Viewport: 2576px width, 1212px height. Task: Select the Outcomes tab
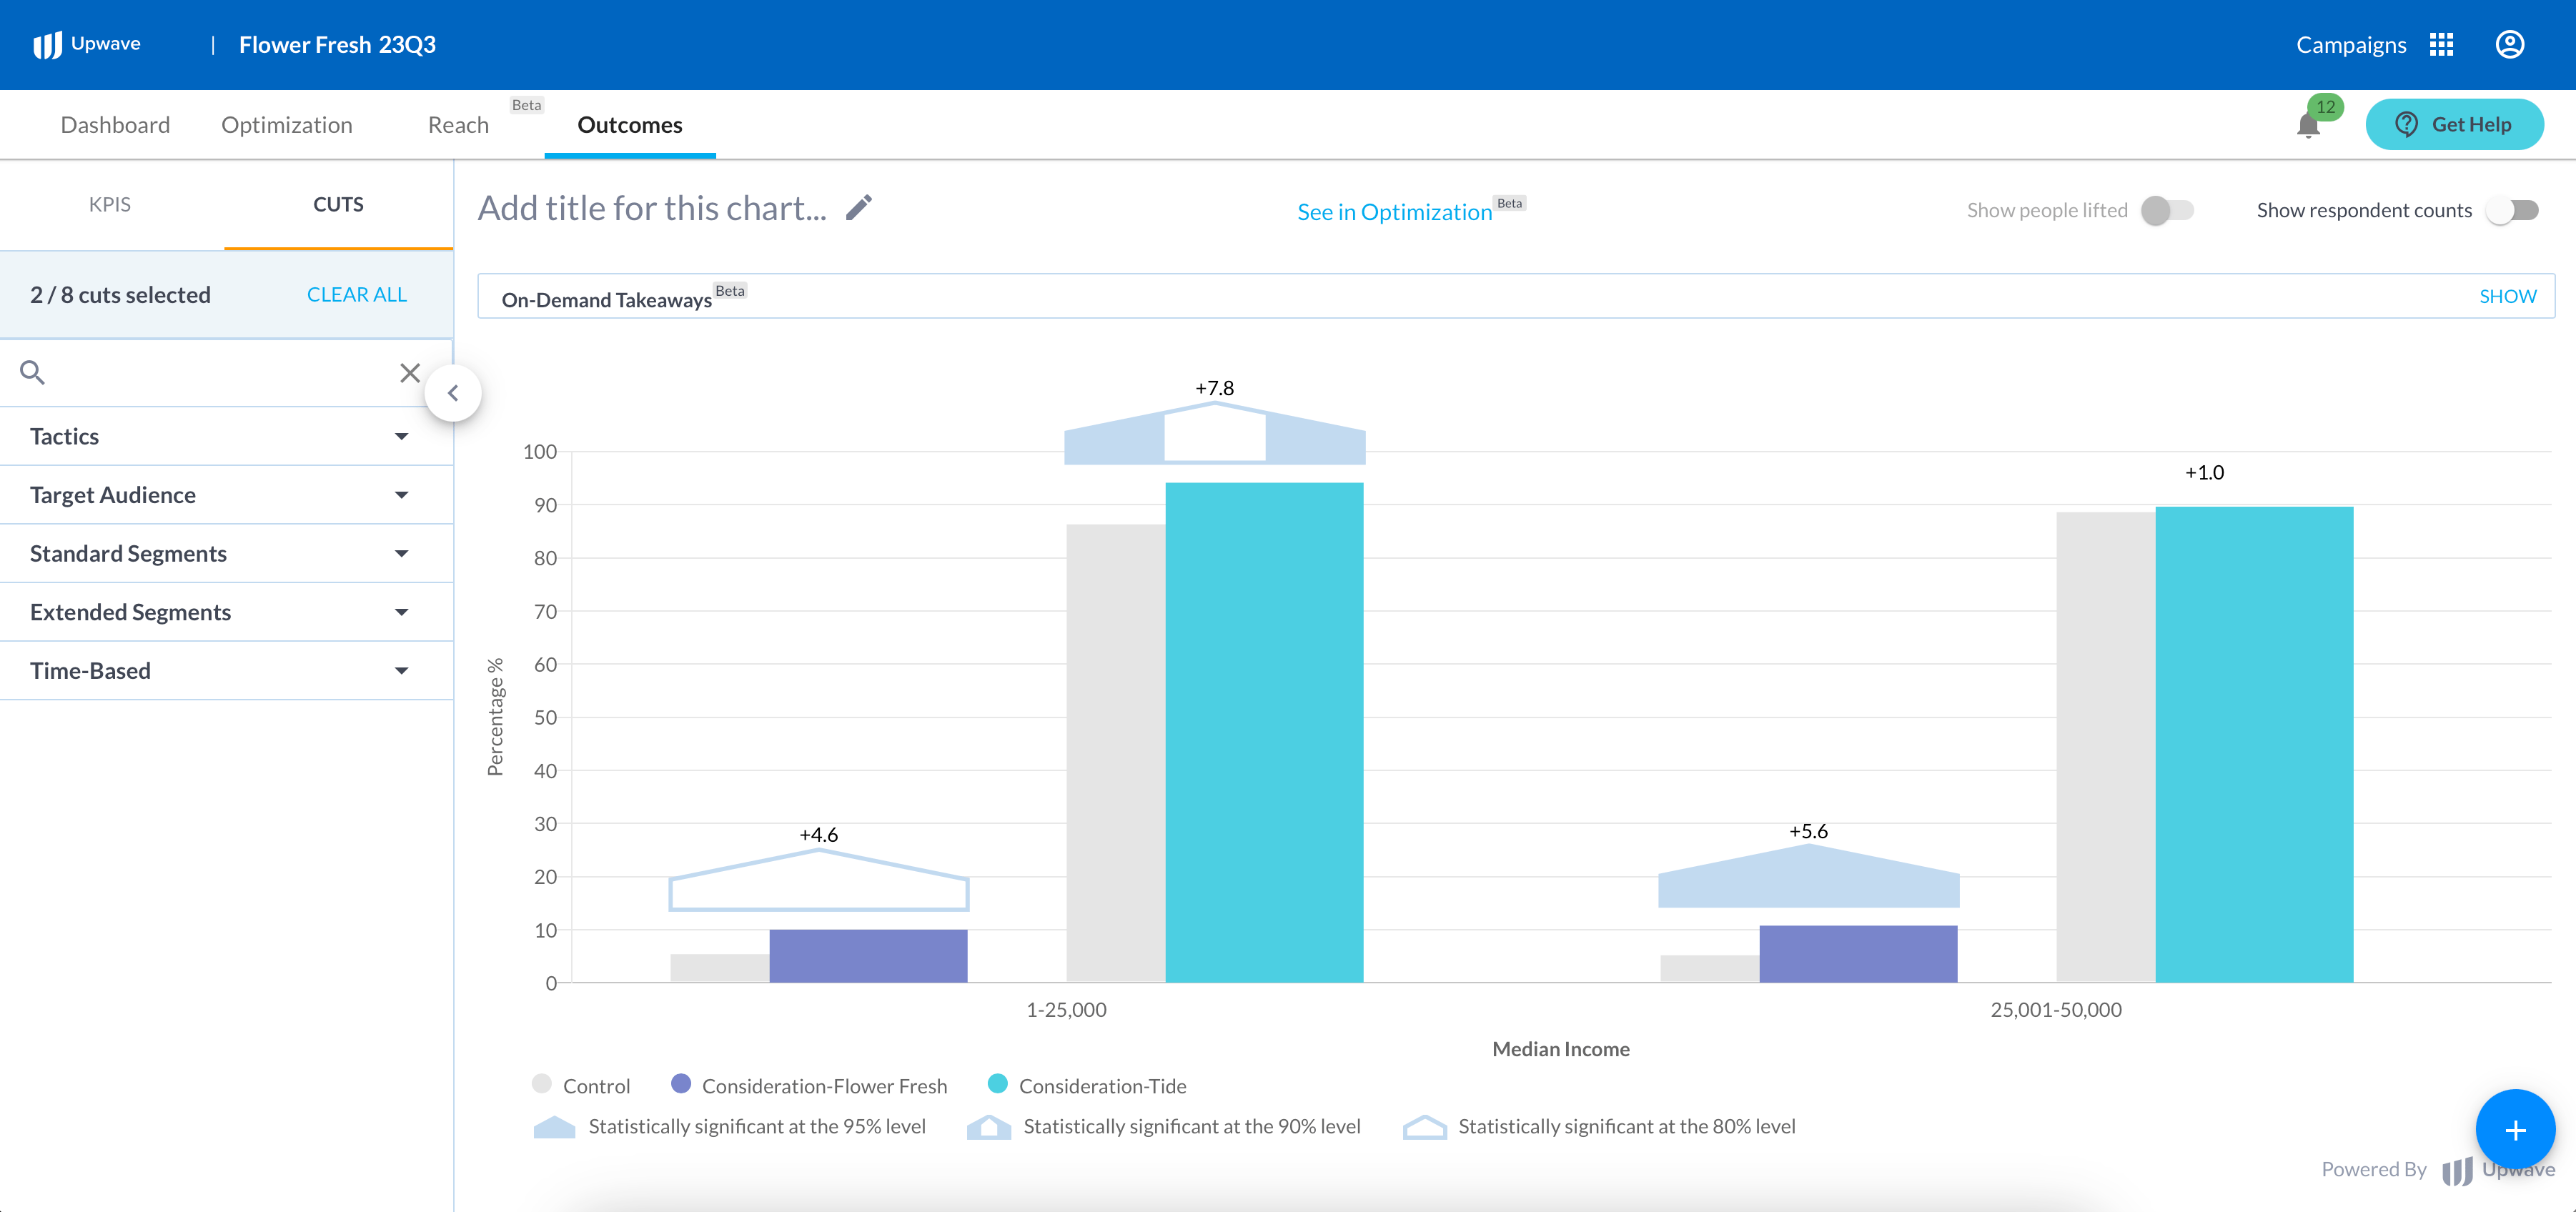(x=630, y=125)
